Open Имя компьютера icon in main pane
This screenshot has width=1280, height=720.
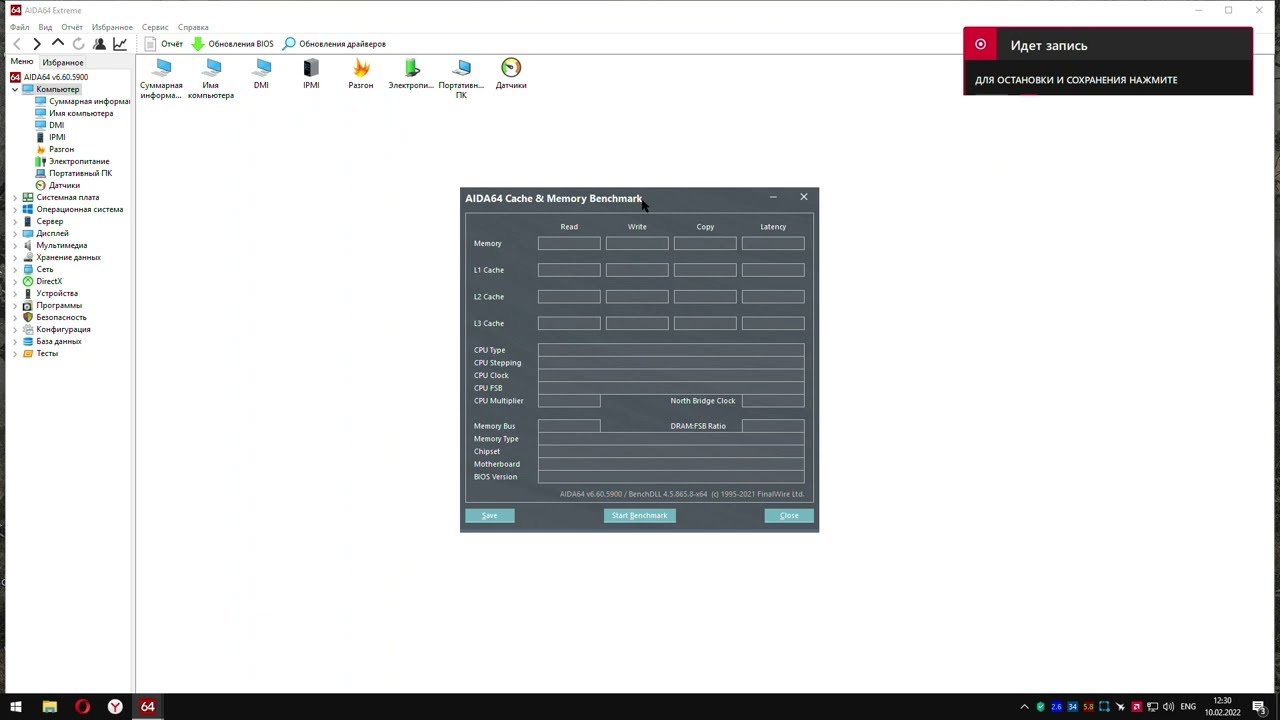211,79
